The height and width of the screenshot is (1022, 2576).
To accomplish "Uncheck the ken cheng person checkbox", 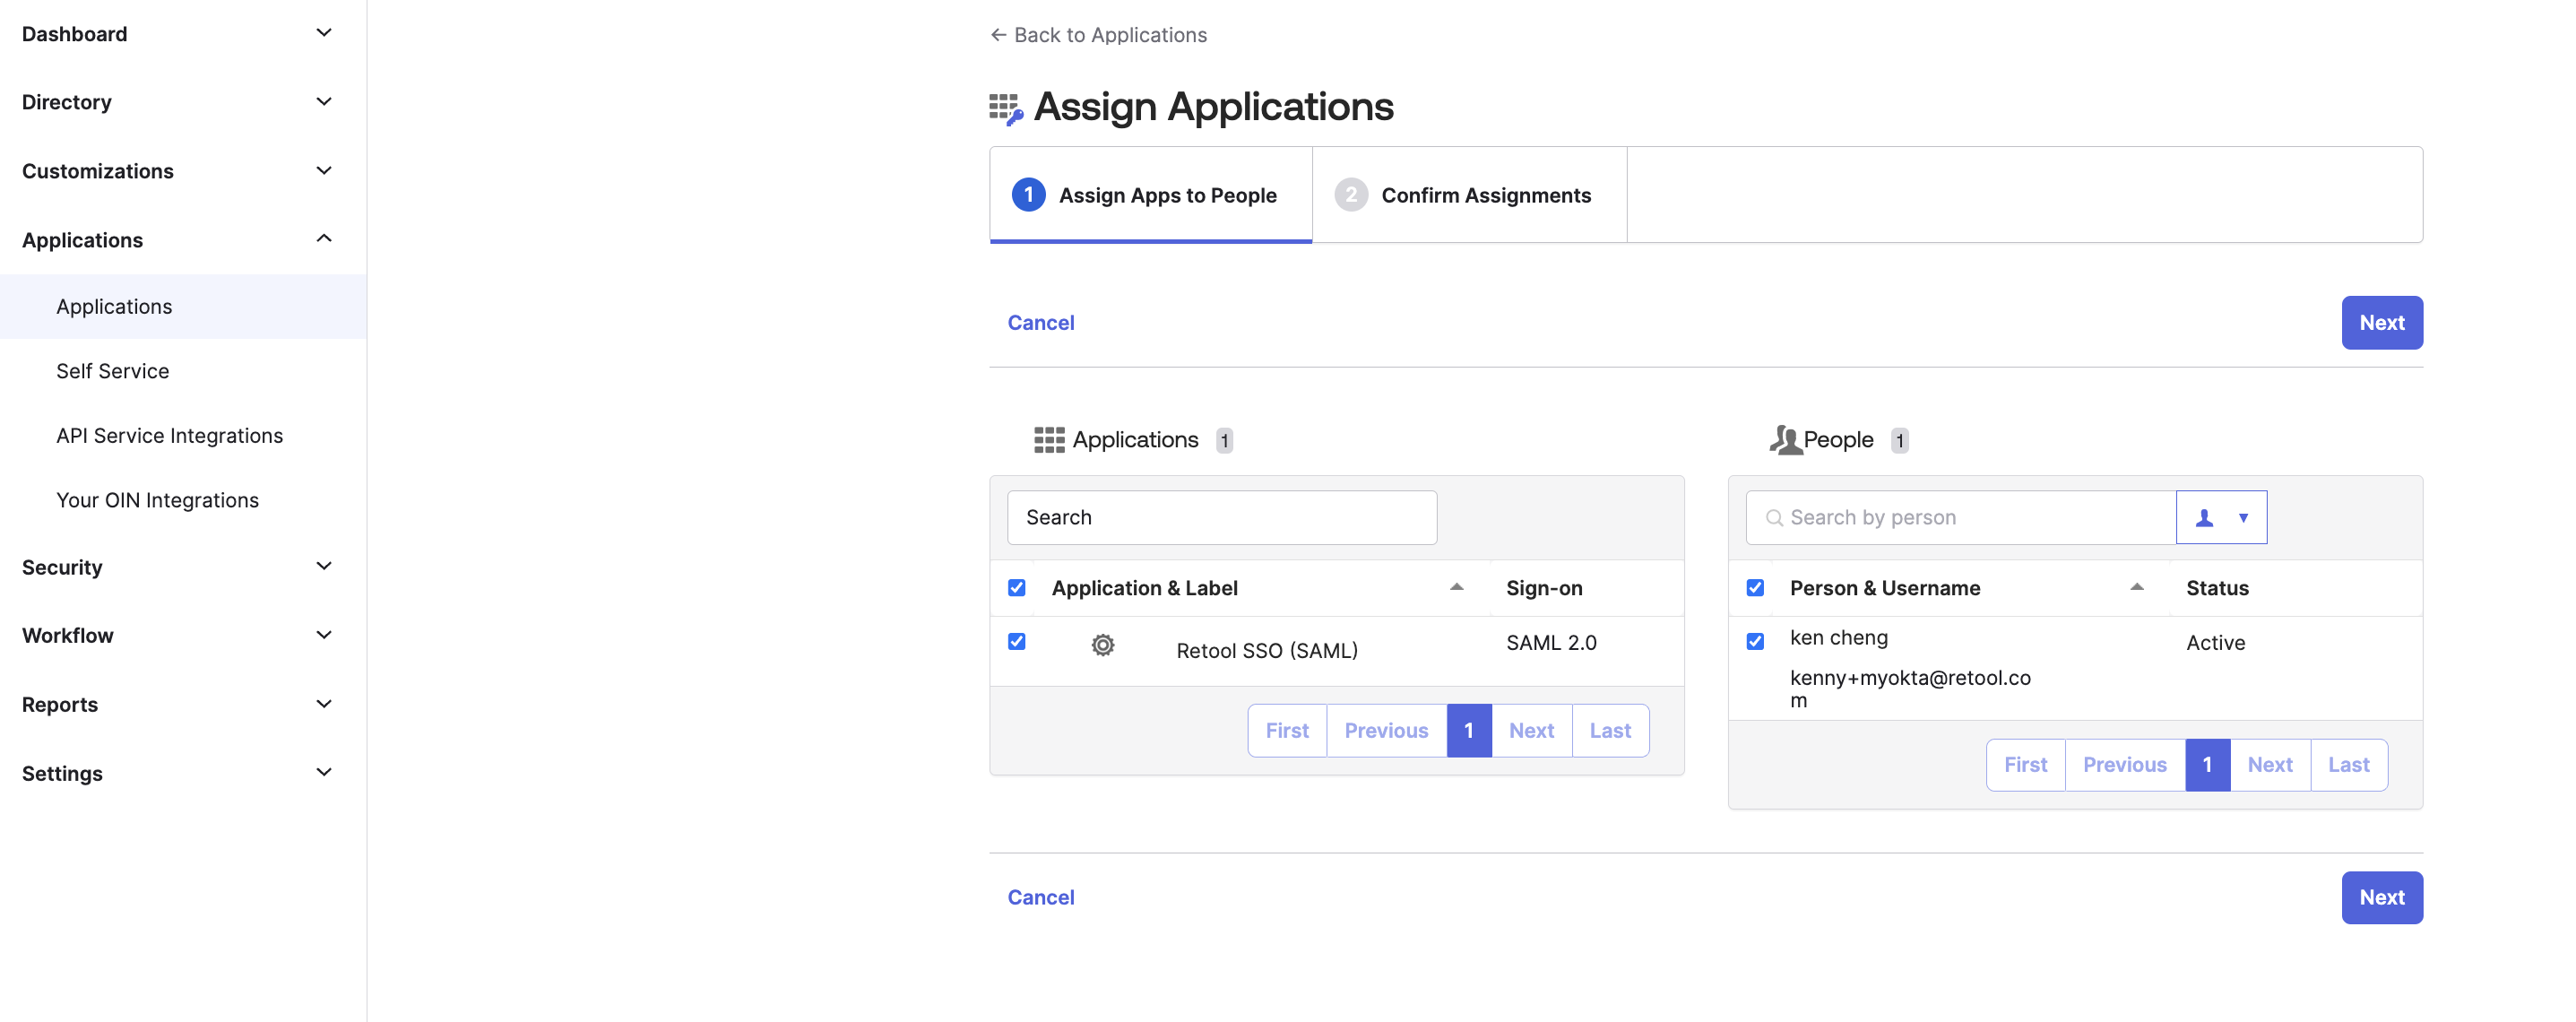I will pyautogui.click(x=1755, y=641).
